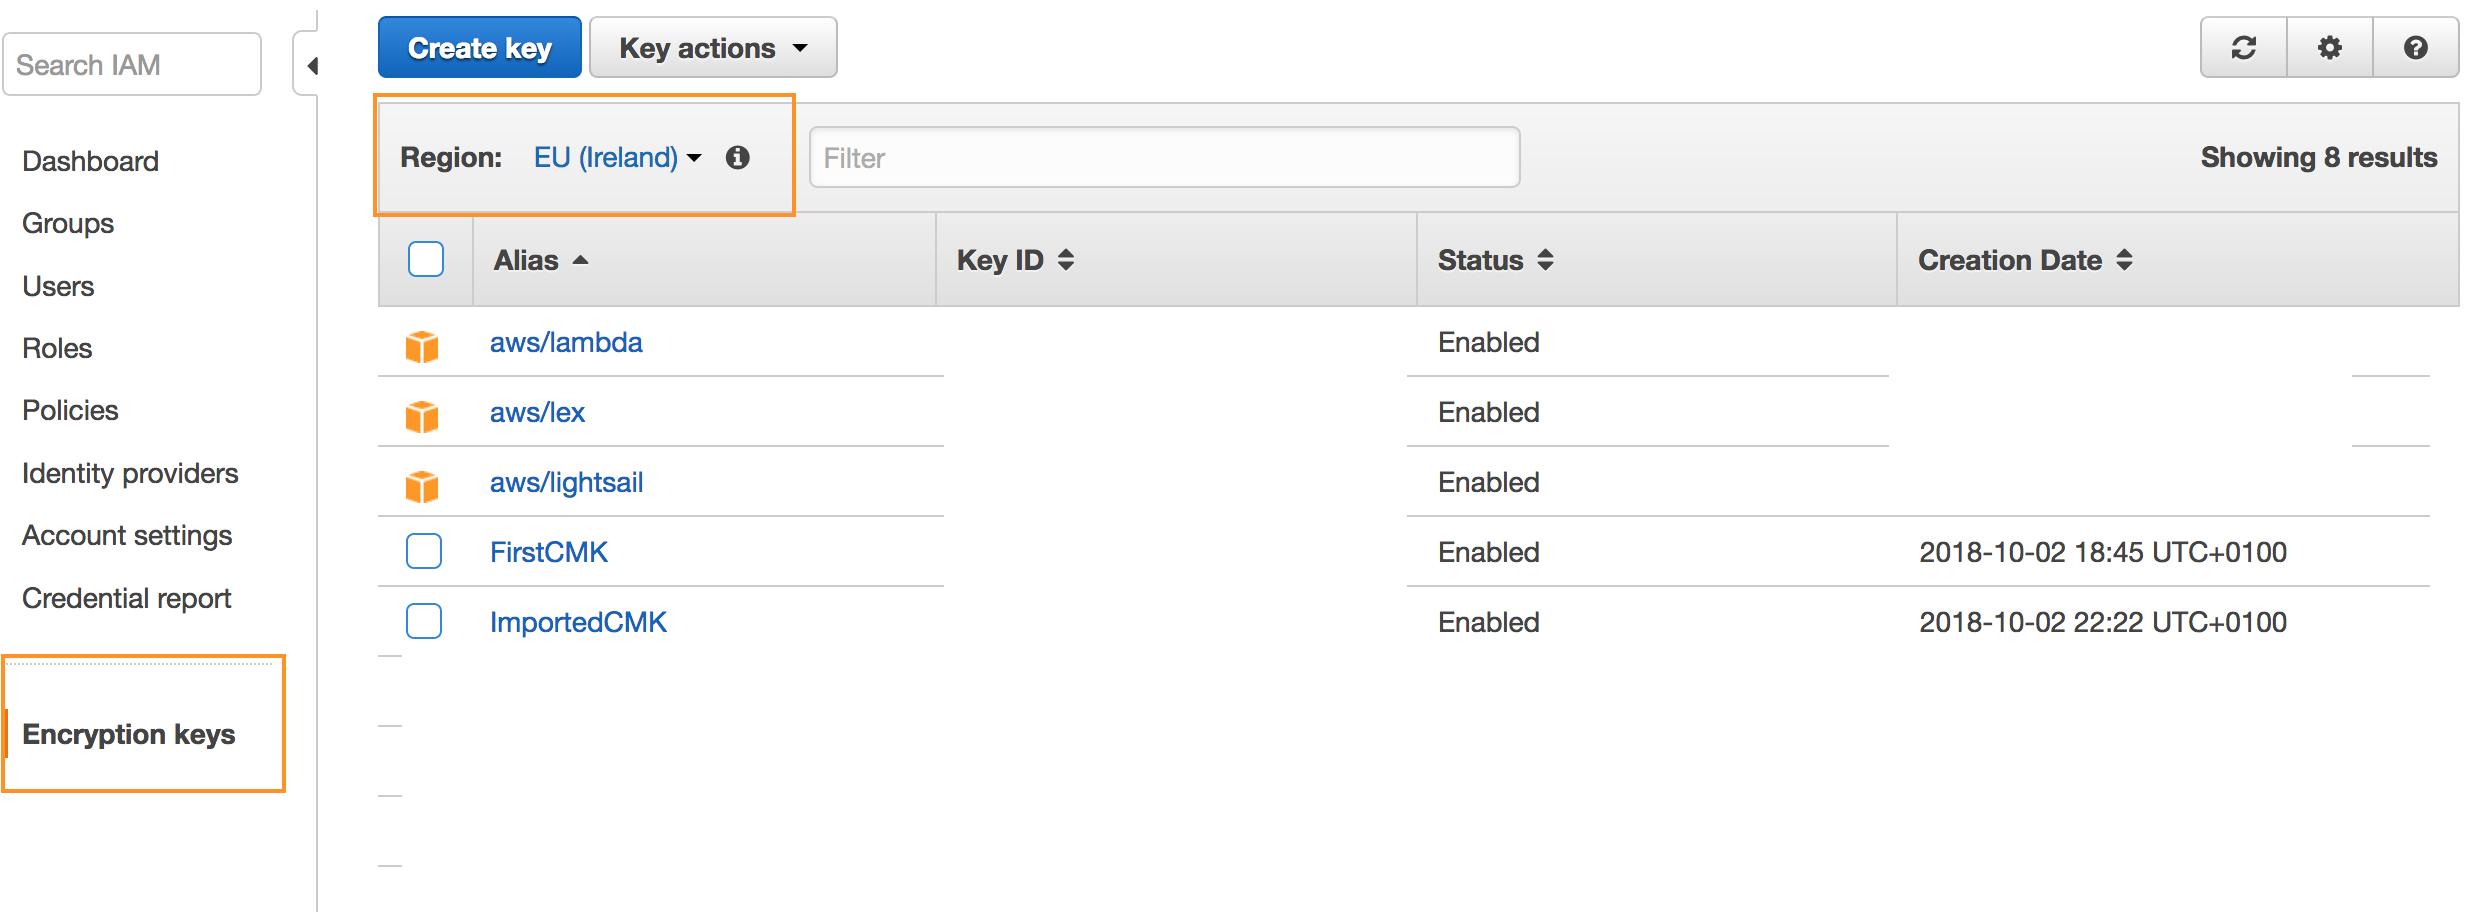This screenshot has height=912, width=2482.
Task: Open the ImportedCMK key link
Action: [x=578, y=622]
